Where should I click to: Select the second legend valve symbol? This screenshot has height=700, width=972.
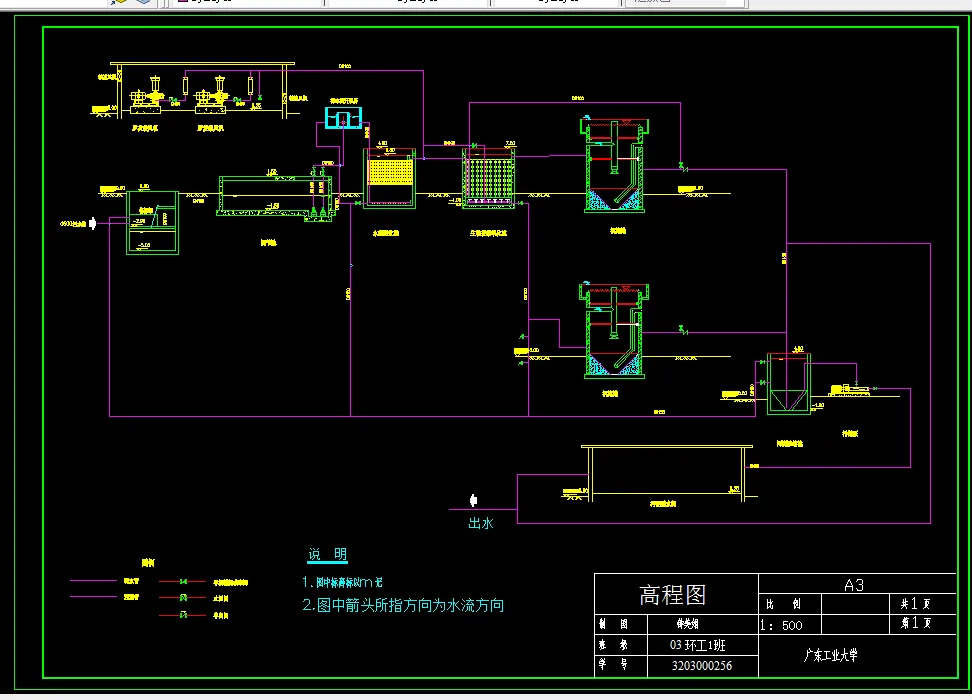tap(183, 598)
